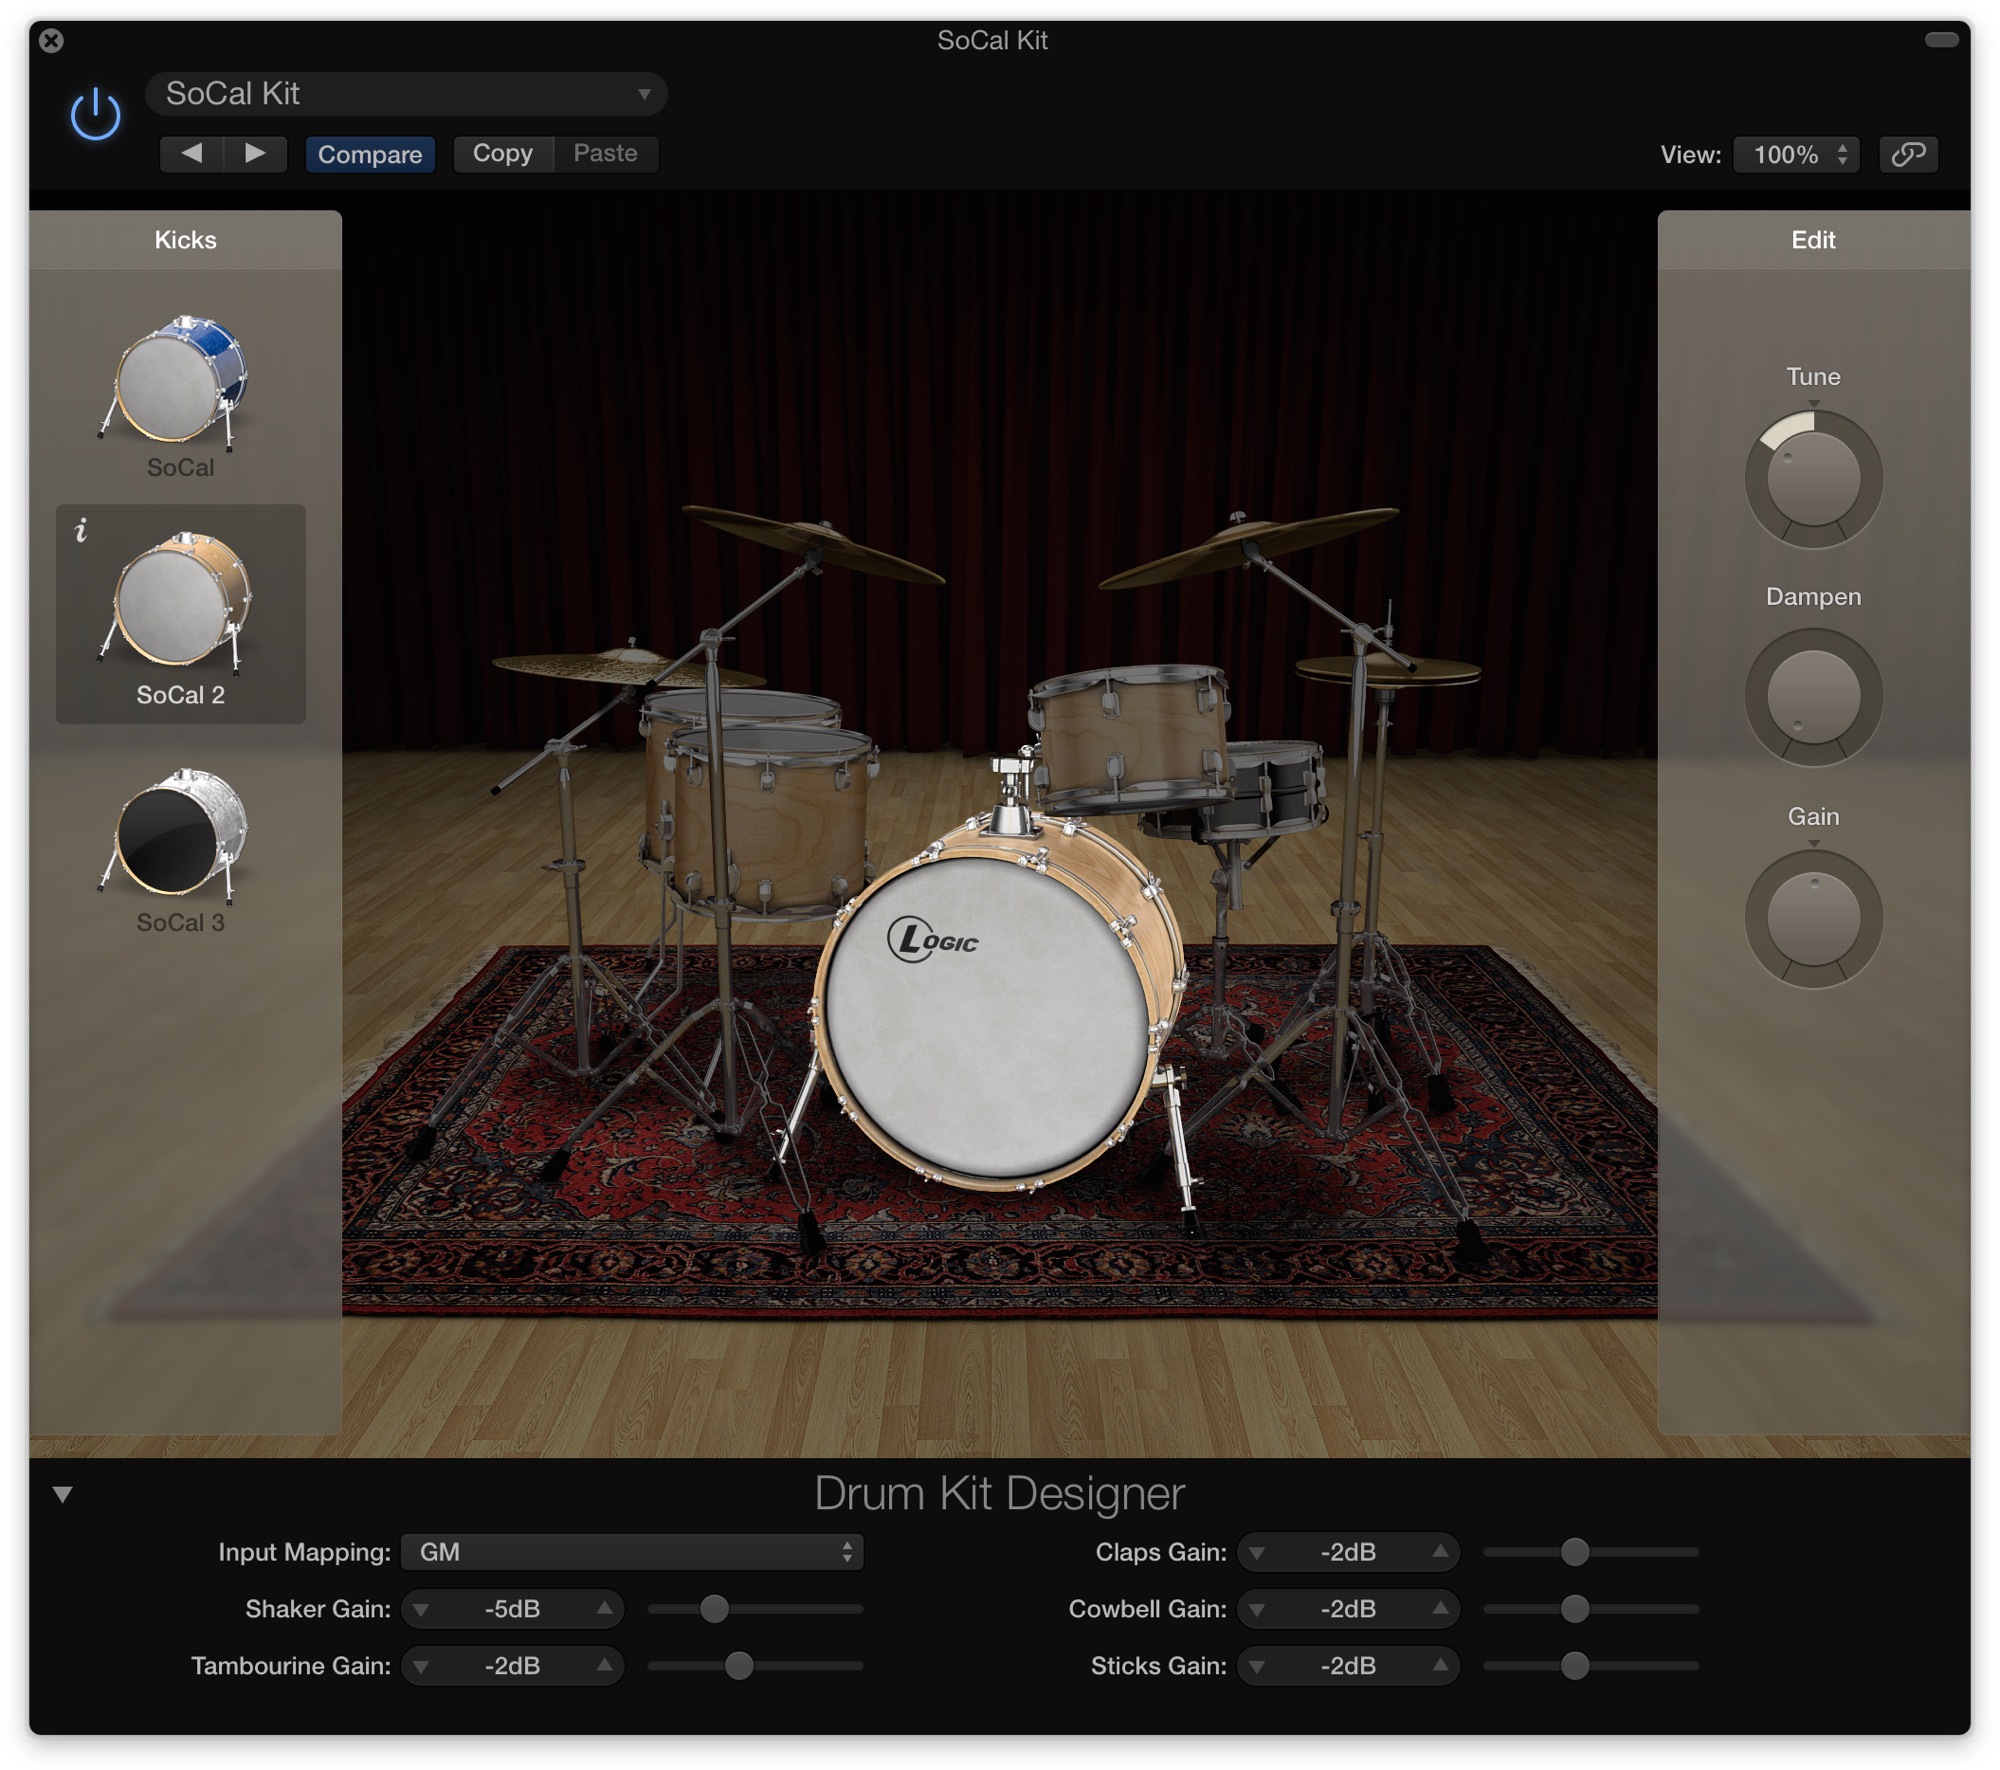The image size is (2000, 1770).
Task: Click the Shaker Gain -5dB value field
Action: pyautogui.click(x=513, y=1609)
